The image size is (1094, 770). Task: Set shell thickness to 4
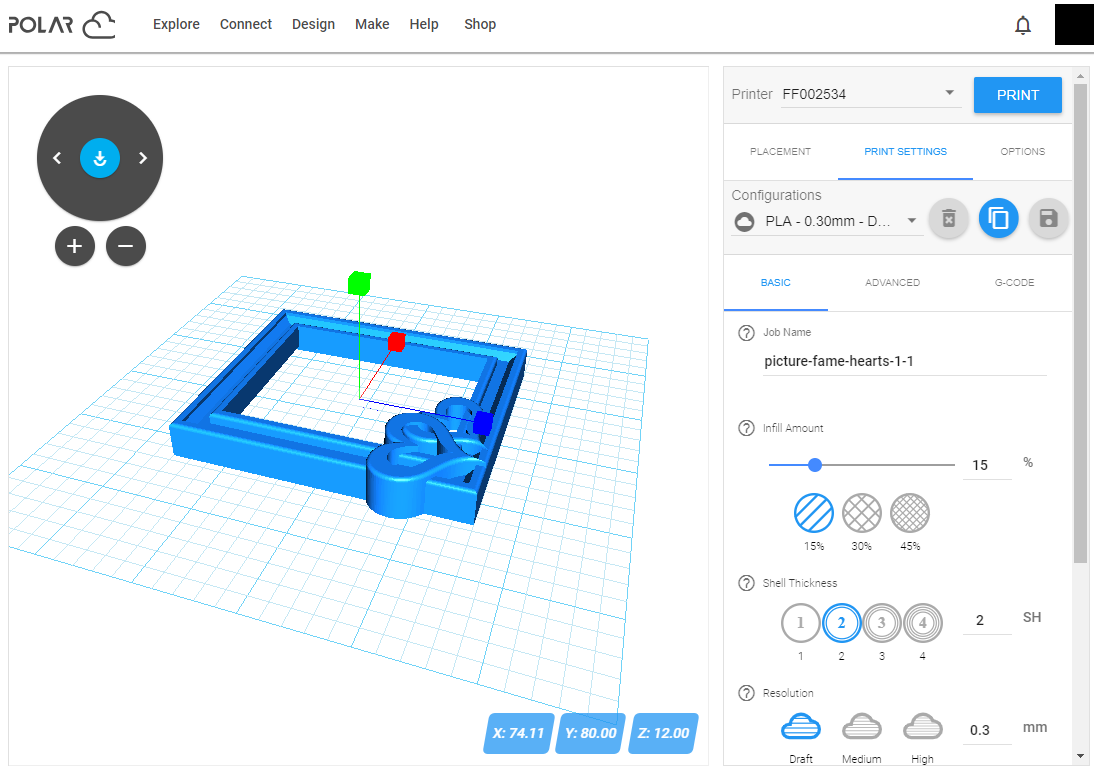tap(922, 623)
